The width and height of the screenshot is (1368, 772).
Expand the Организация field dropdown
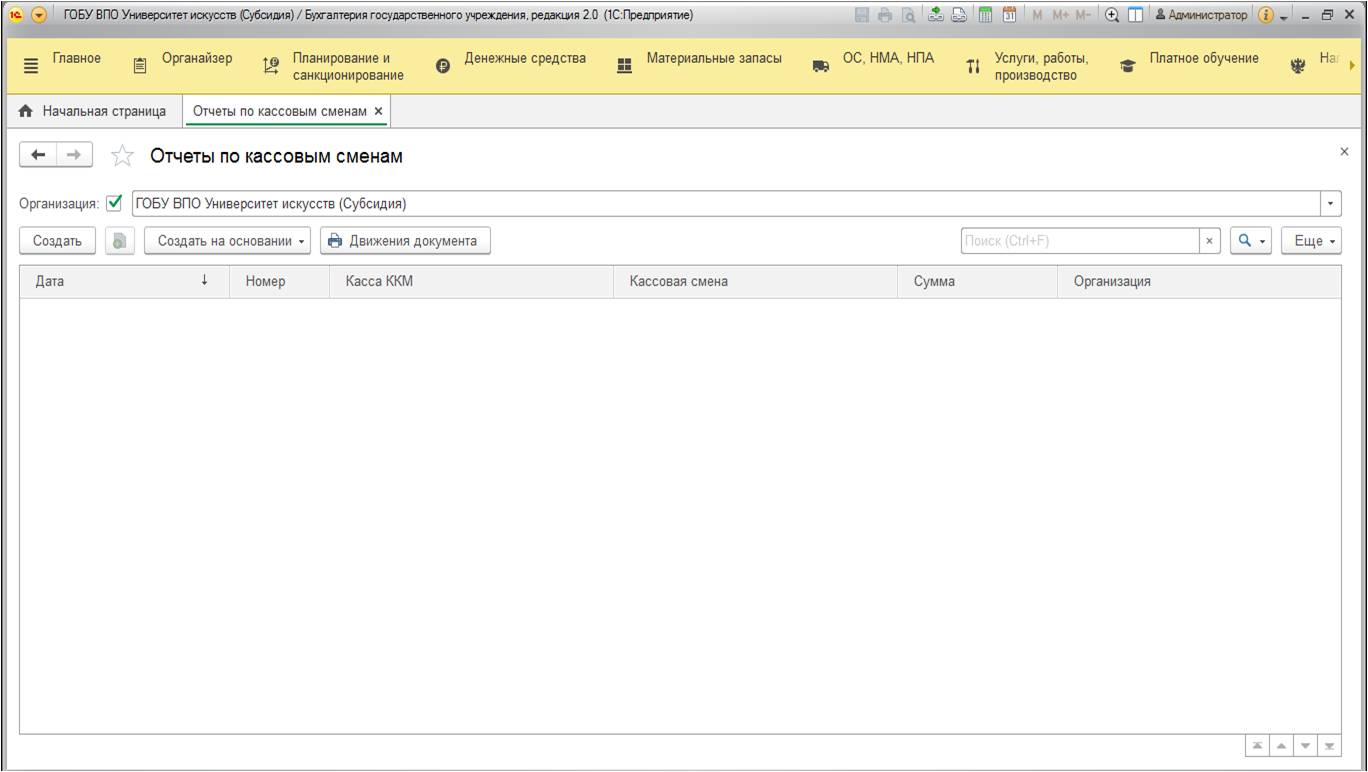[x=1331, y=203]
